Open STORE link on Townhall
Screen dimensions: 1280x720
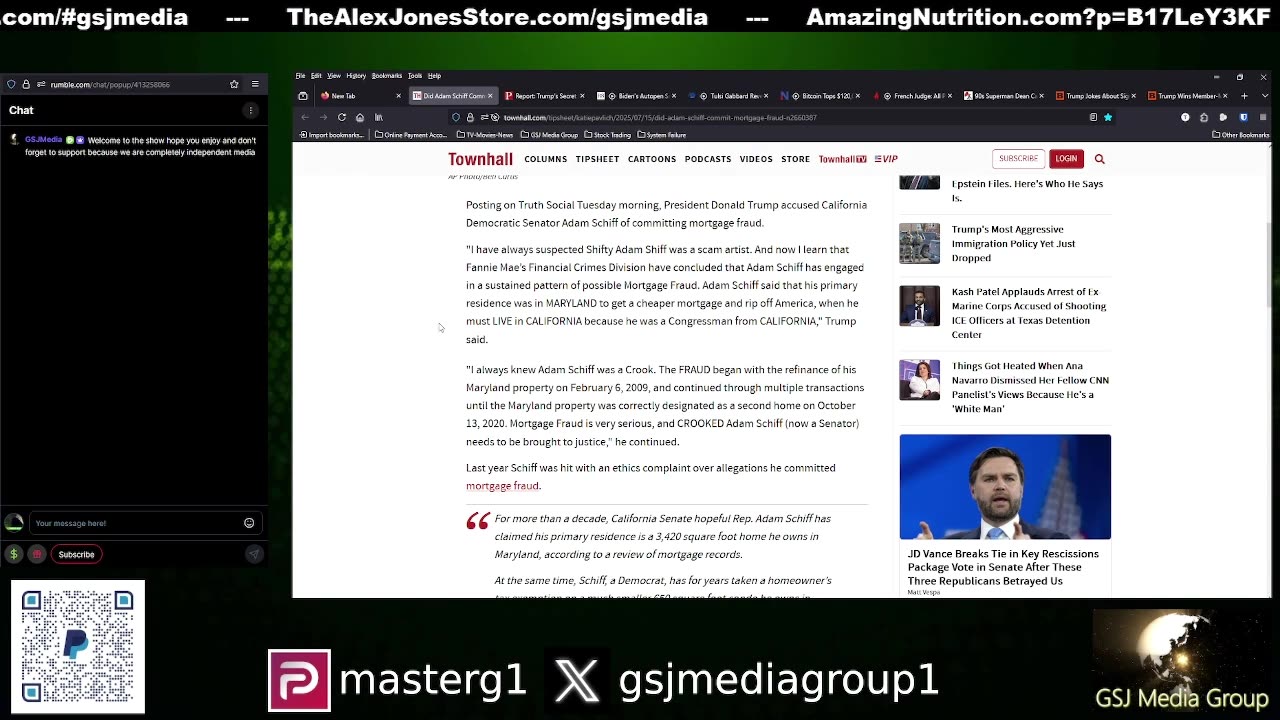coord(795,159)
